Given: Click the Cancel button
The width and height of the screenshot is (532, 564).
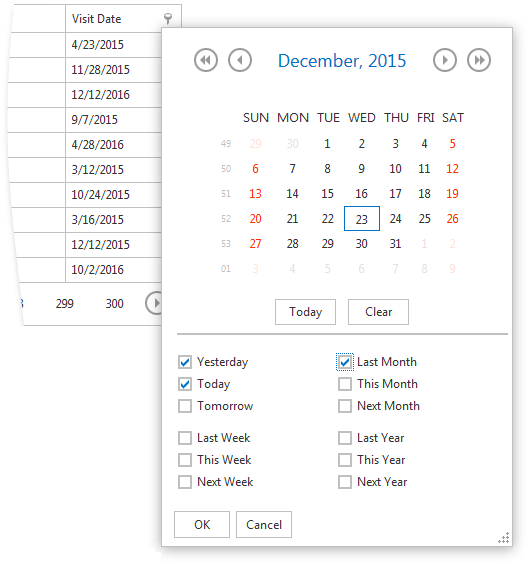Looking at the screenshot, I should [x=264, y=524].
